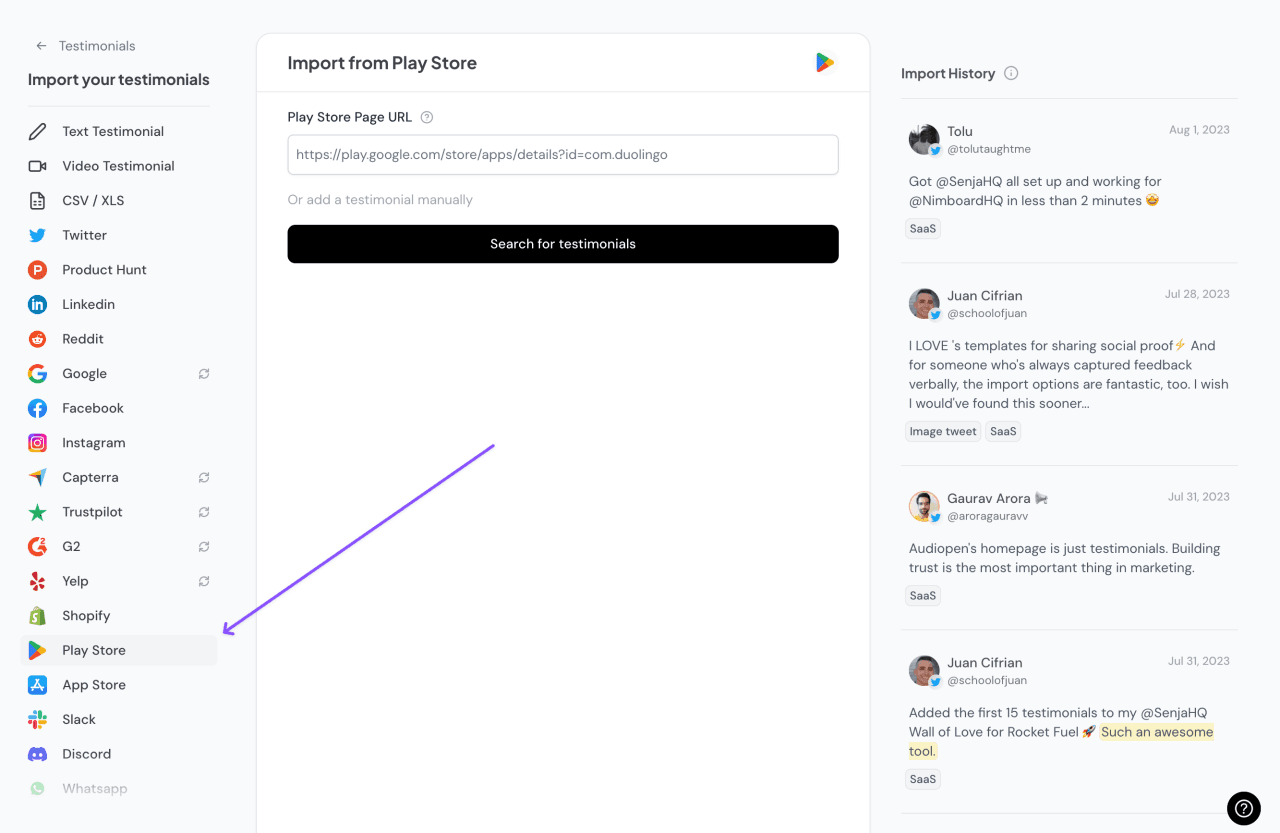Select App Store in the sidebar
Image resolution: width=1280 pixels, height=833 pixels.
click(118, 685)
